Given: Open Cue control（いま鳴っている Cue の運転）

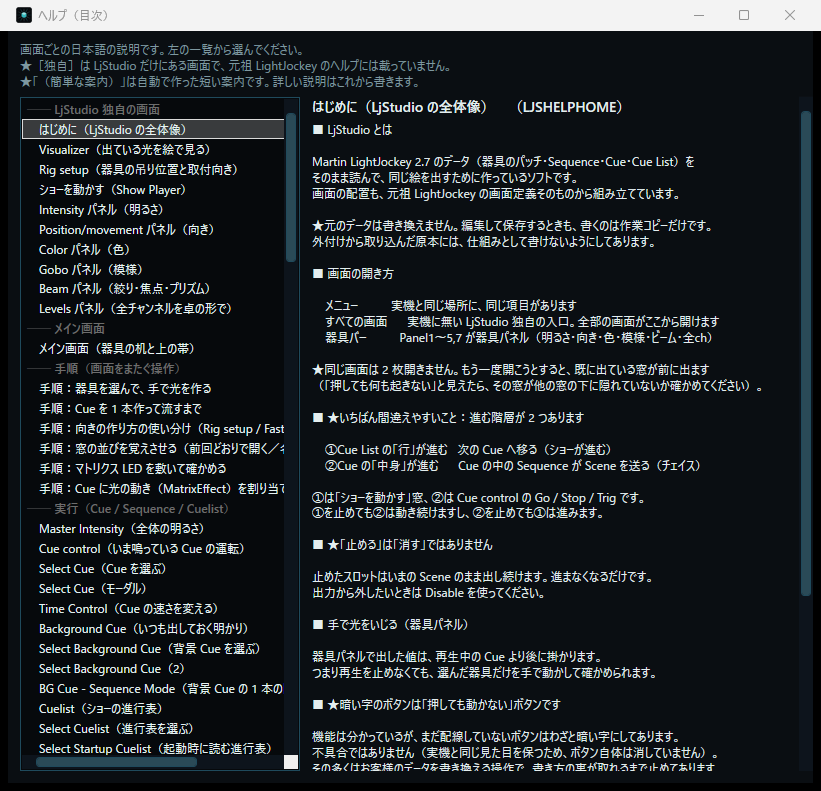Looking at the screenshot, I should coord(153,549).
